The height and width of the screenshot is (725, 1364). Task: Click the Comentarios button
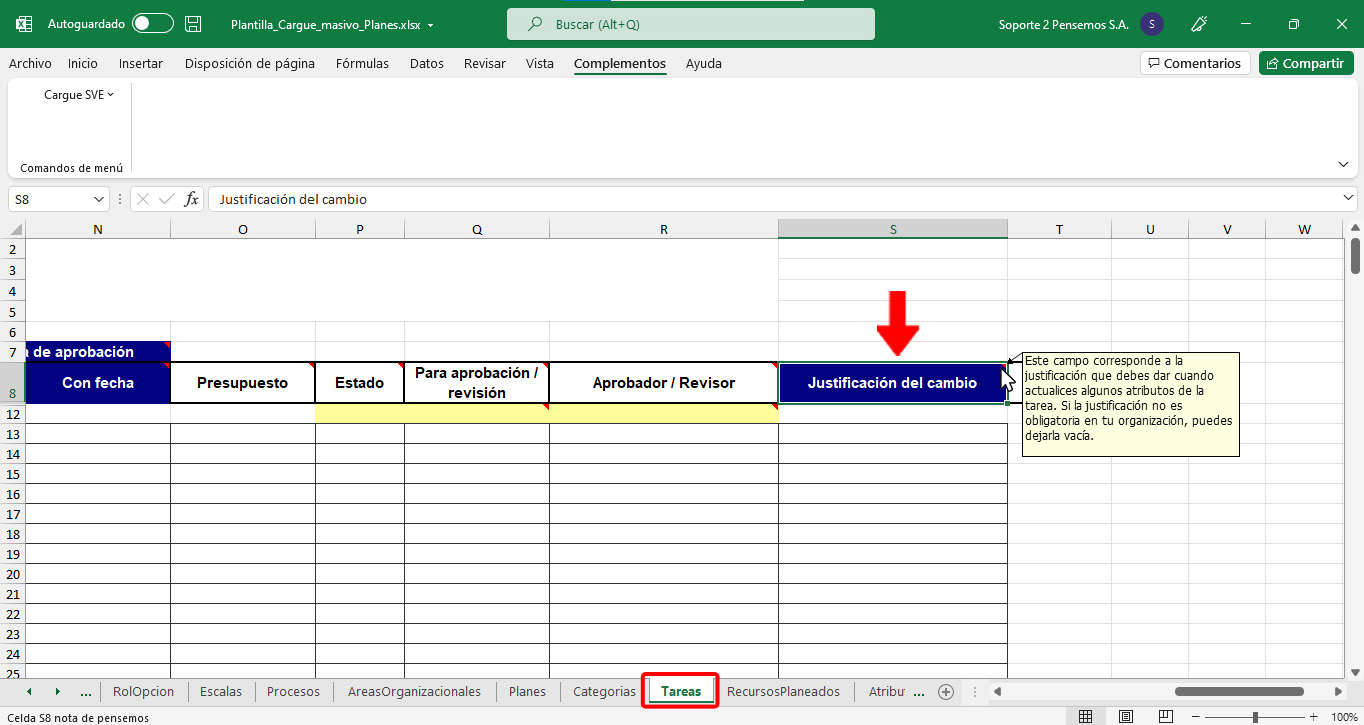(x=1195, y=63)
